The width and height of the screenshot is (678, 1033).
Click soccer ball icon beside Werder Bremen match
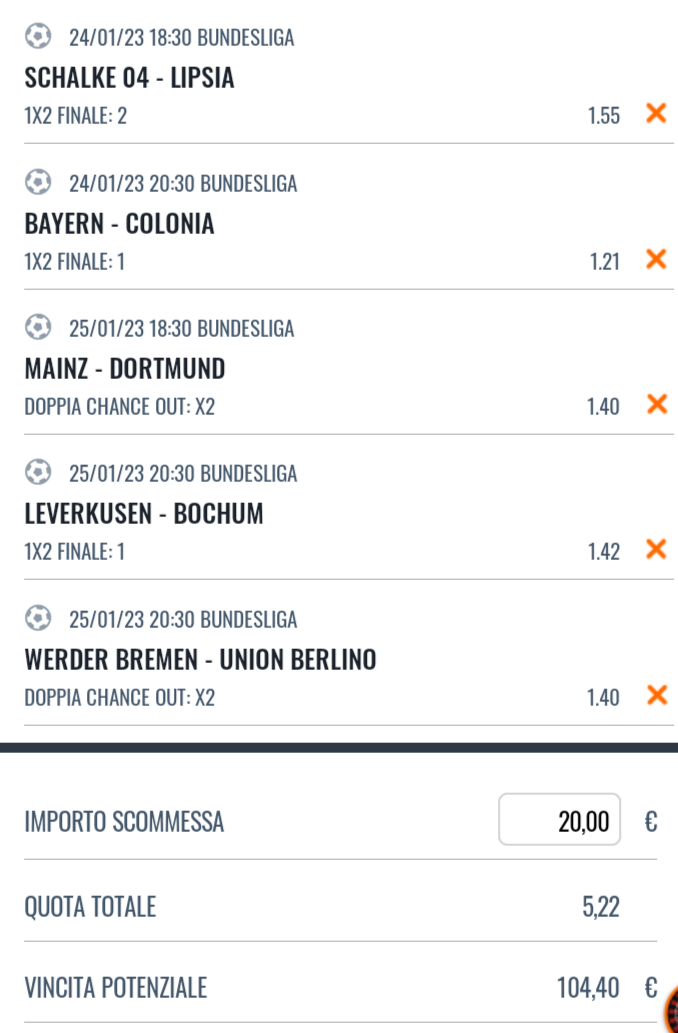click(38, 618)
